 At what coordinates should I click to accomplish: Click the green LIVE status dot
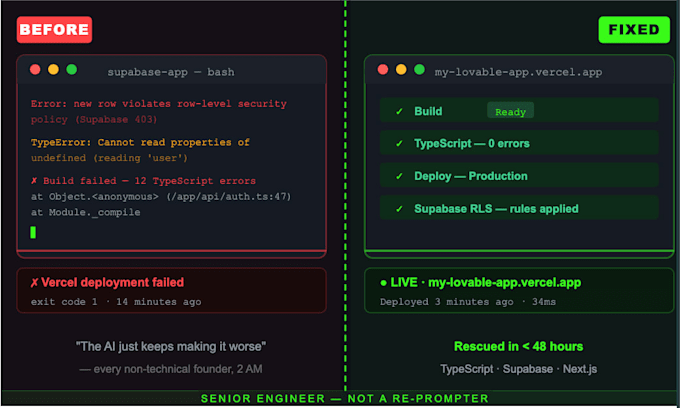tap(383, 283)
